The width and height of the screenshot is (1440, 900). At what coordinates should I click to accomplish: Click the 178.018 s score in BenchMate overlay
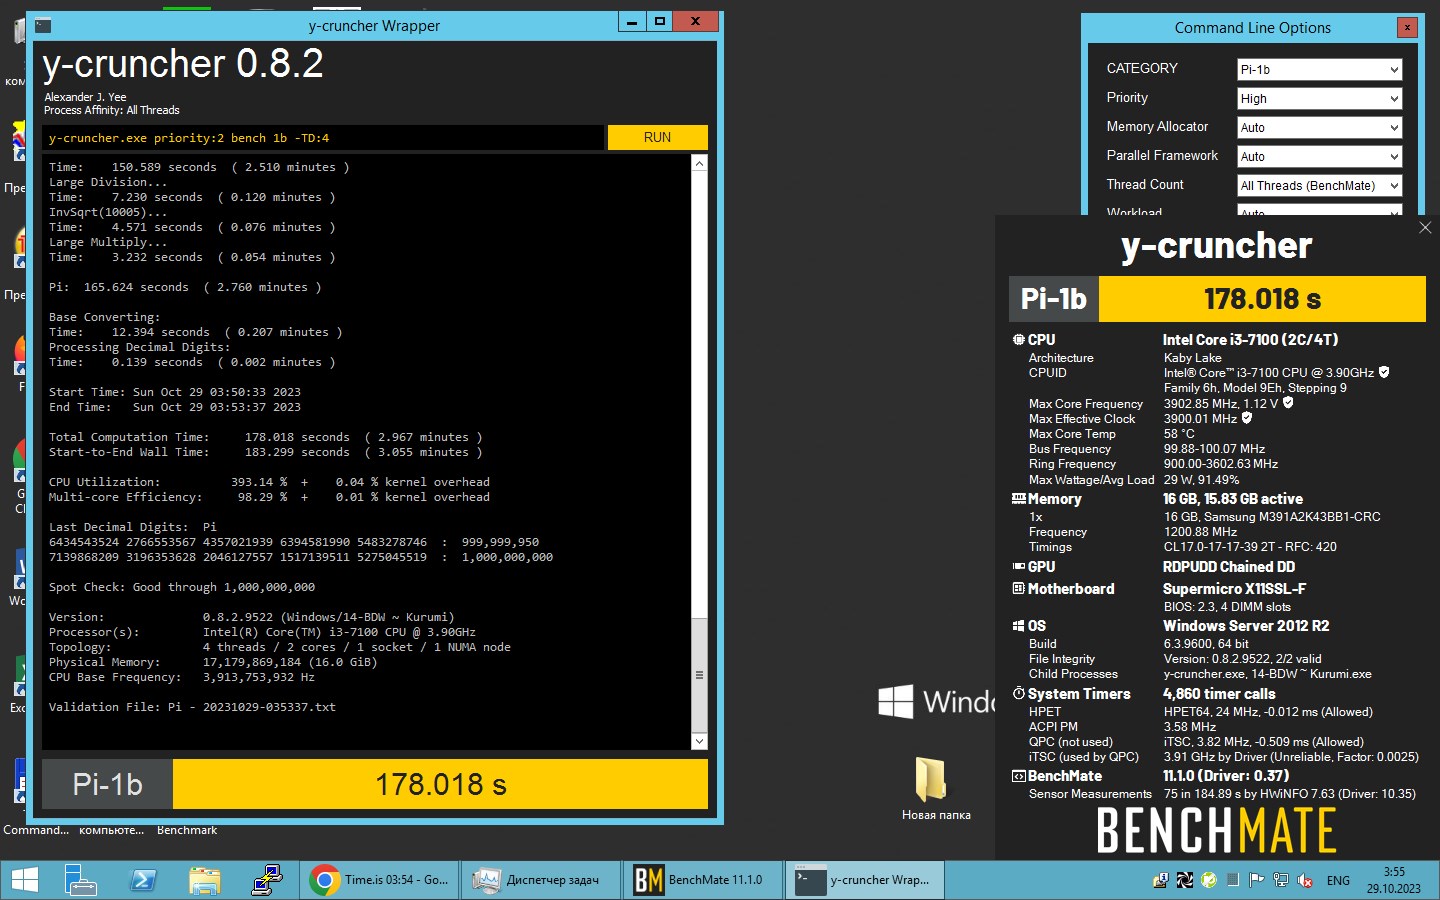(x=1262, y=299)
